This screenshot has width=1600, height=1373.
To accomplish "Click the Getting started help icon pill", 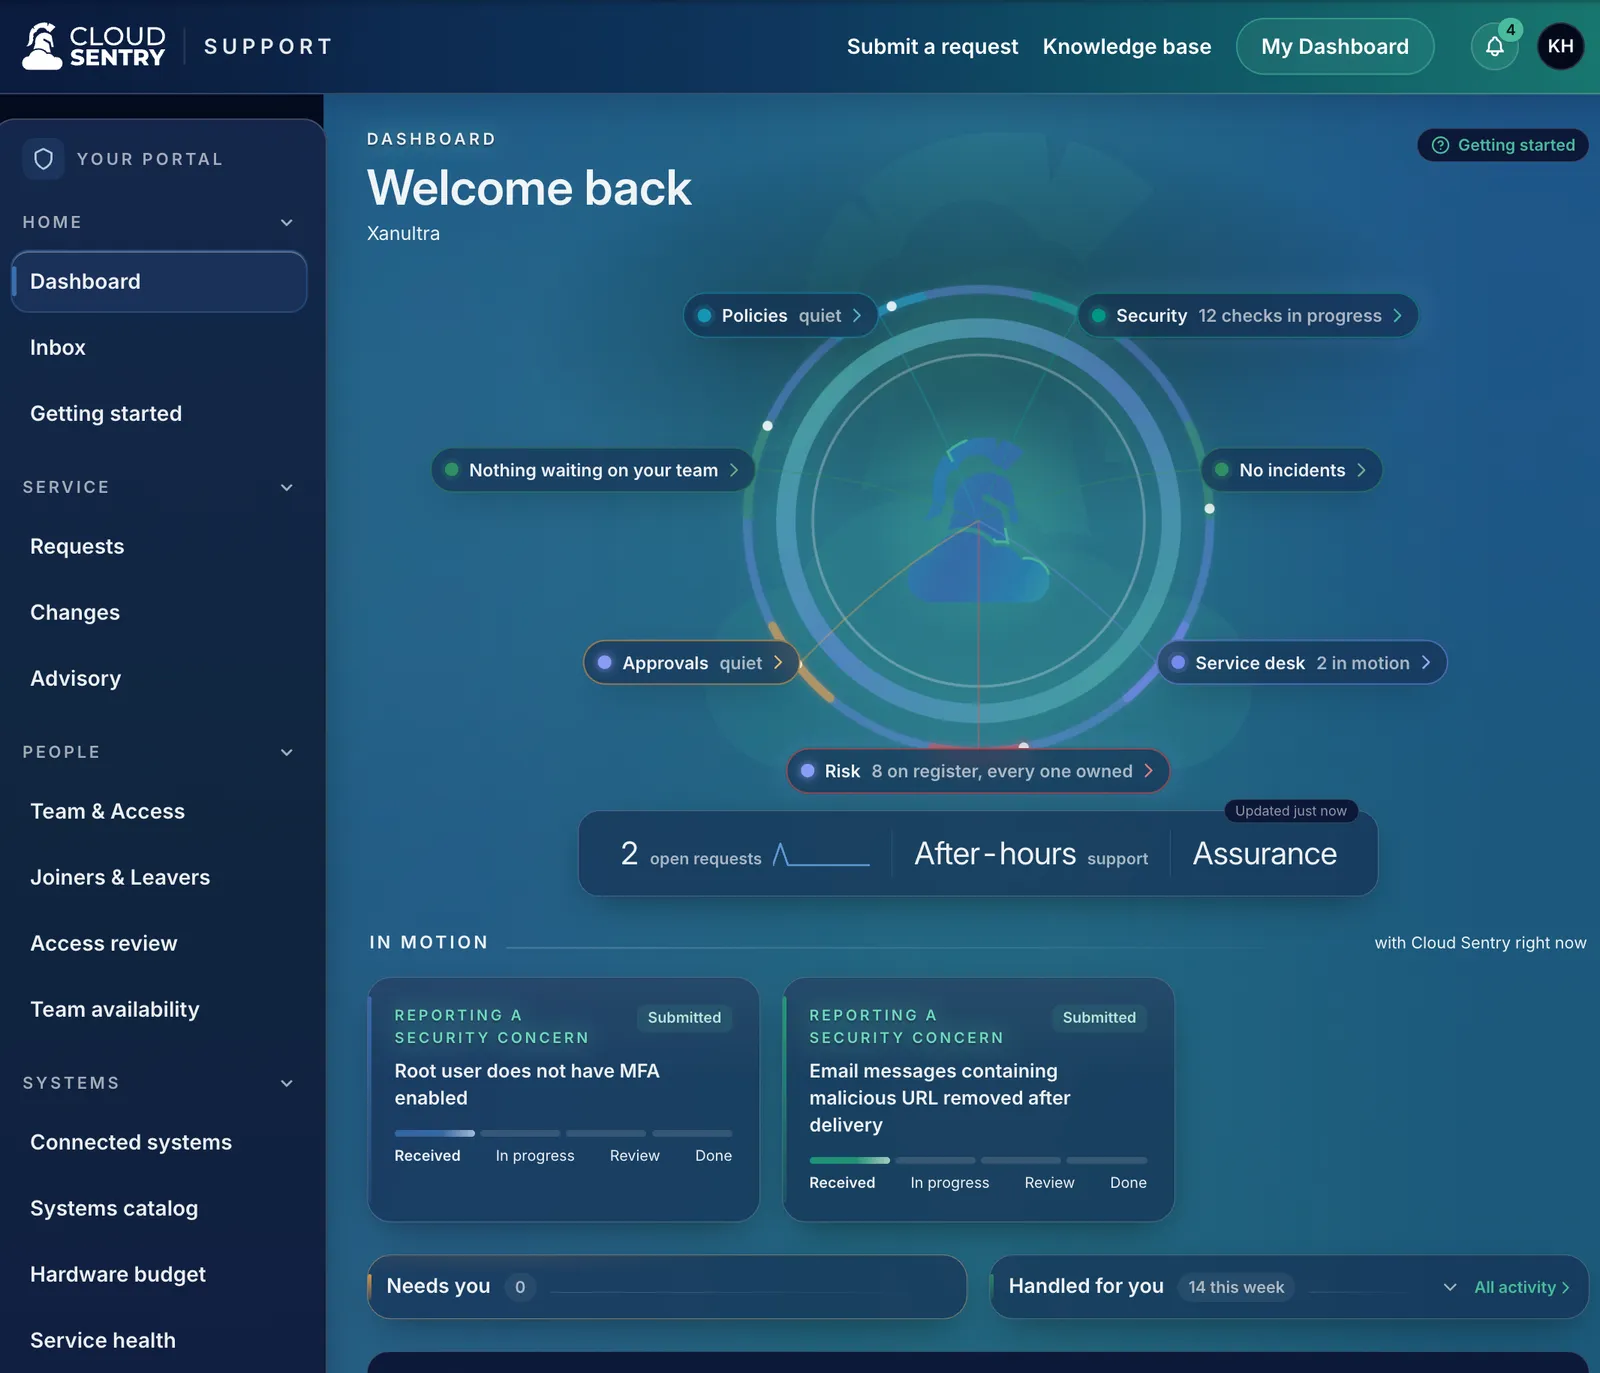I will coord(1502,145).
